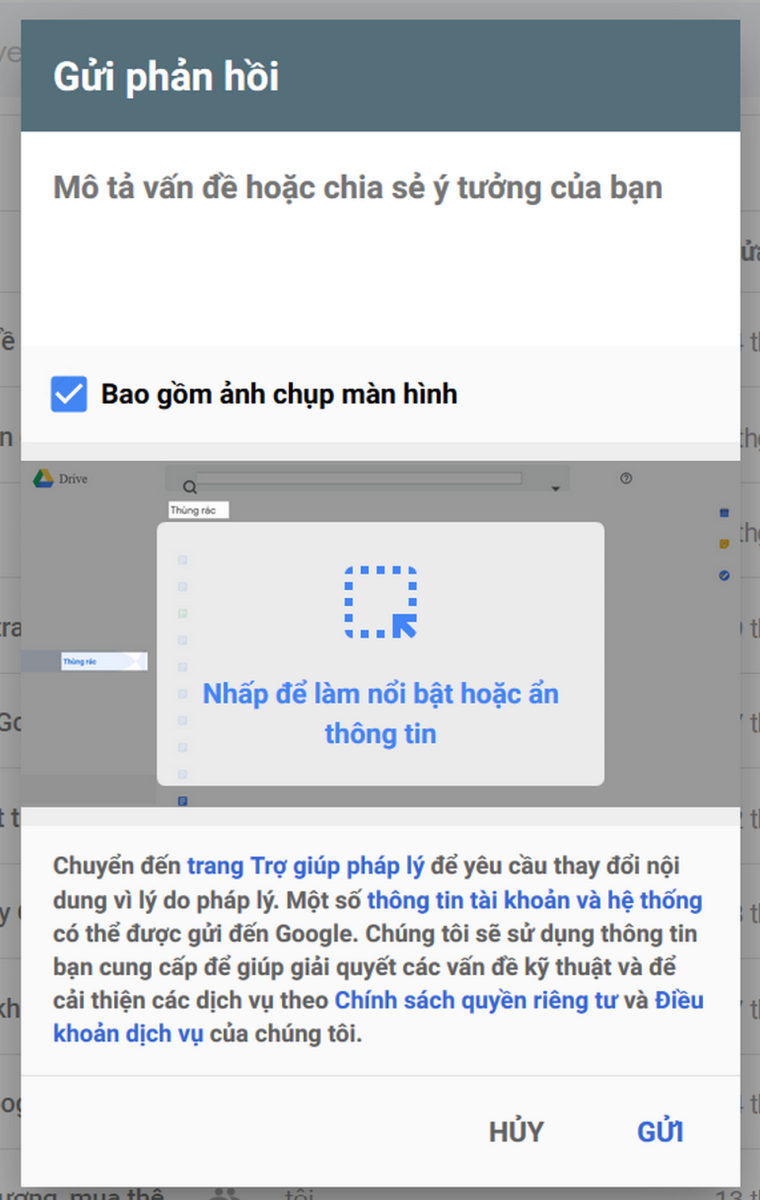
Task: Open the search options dropdown arrow in preview
Action: [555, 488]
